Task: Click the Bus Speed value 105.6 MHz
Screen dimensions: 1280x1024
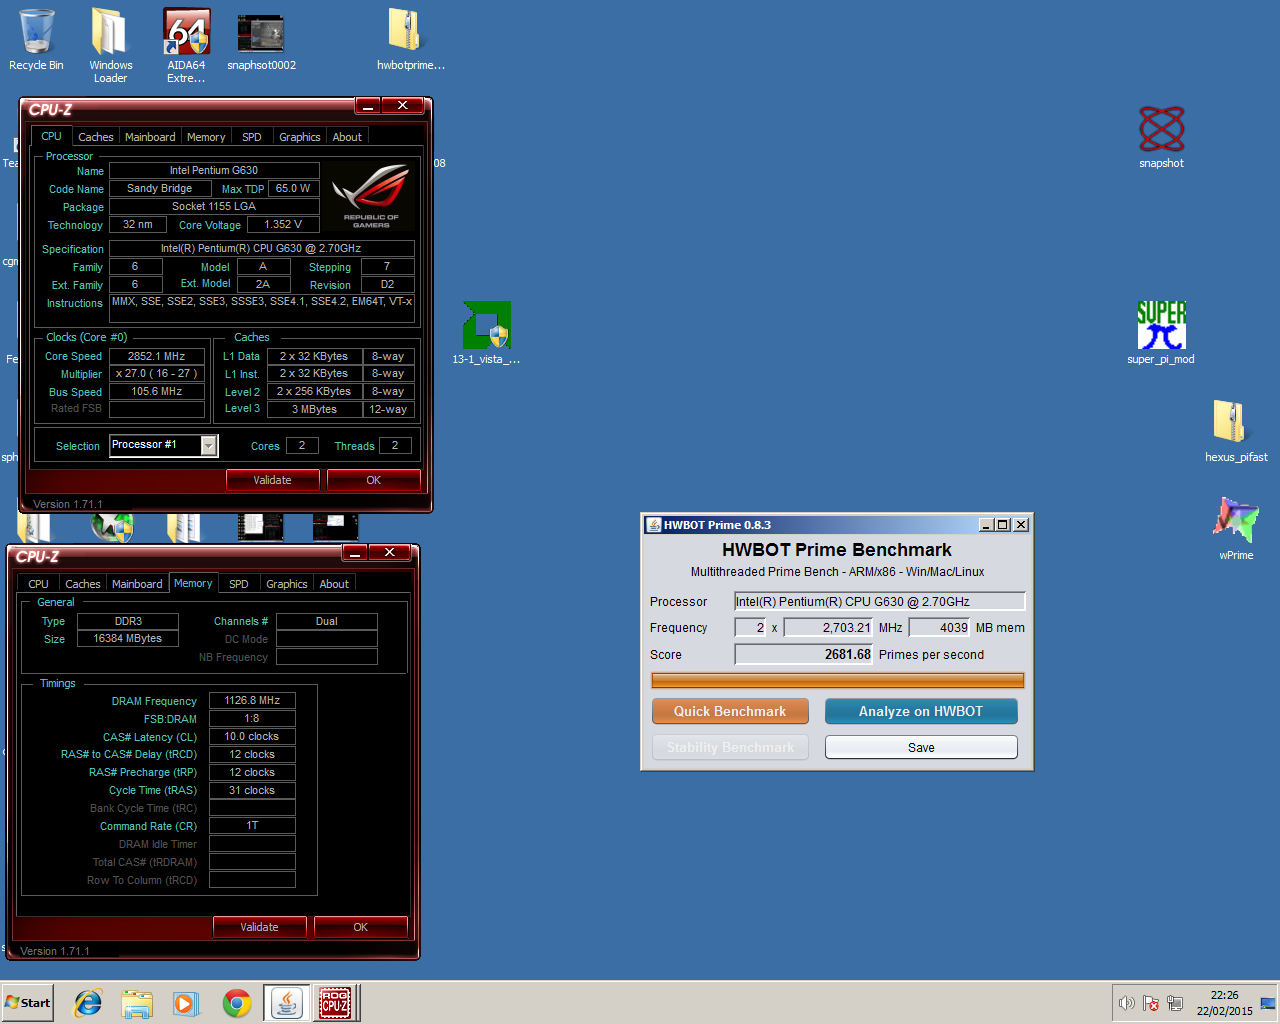Action: [x=157, y=391]
